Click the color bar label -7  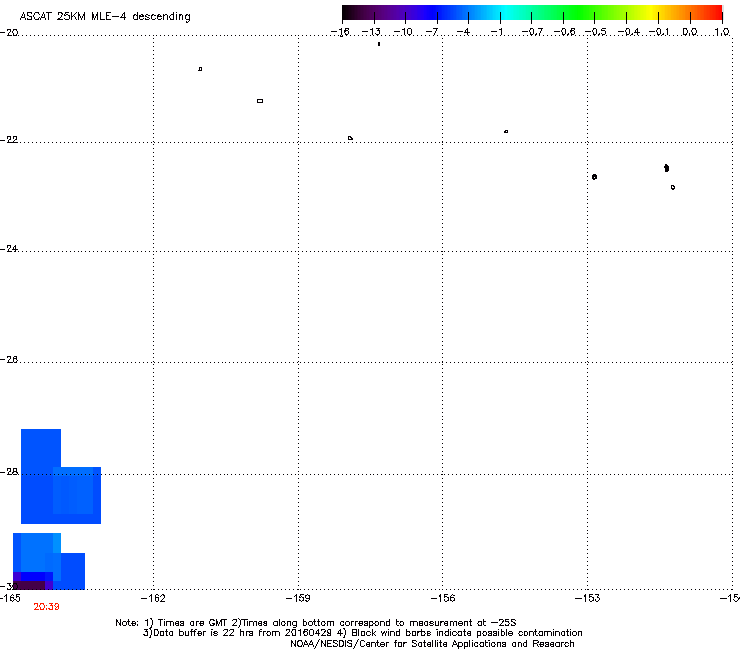click(432, 32)
